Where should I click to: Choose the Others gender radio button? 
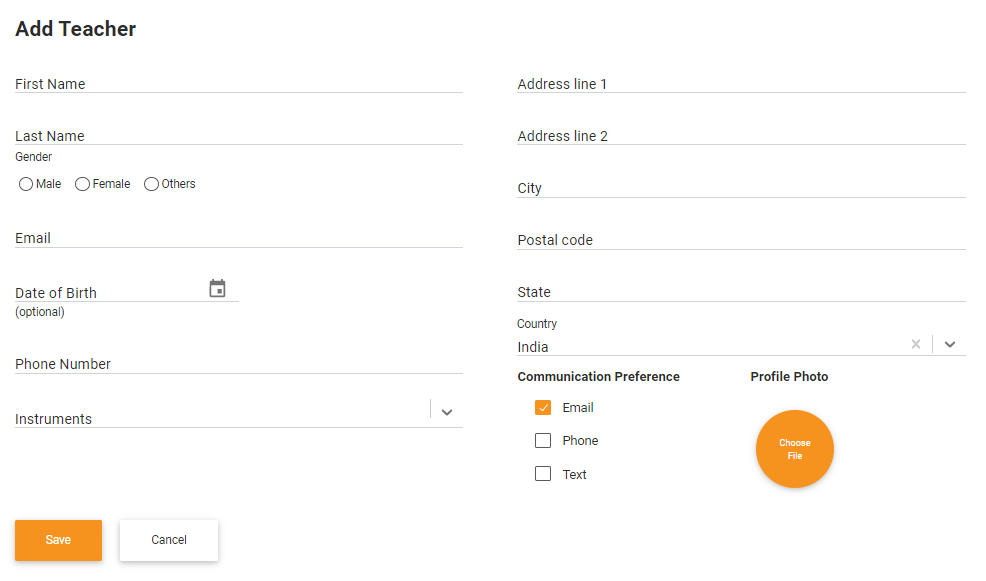tap(152, 184)
